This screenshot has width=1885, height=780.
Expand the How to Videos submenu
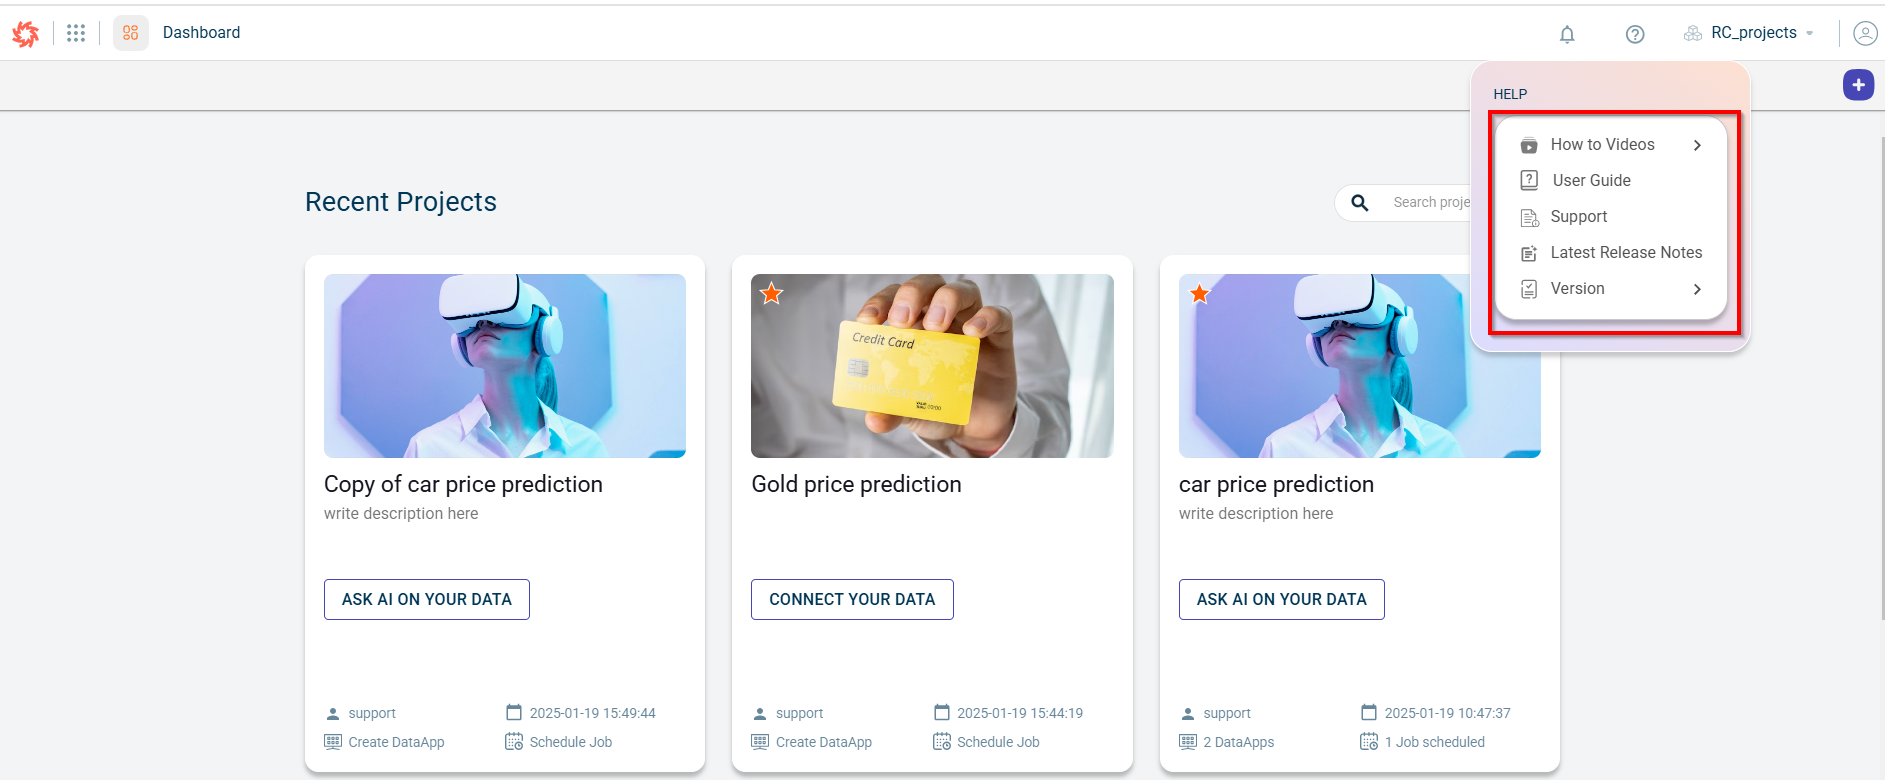[1697, 145]
